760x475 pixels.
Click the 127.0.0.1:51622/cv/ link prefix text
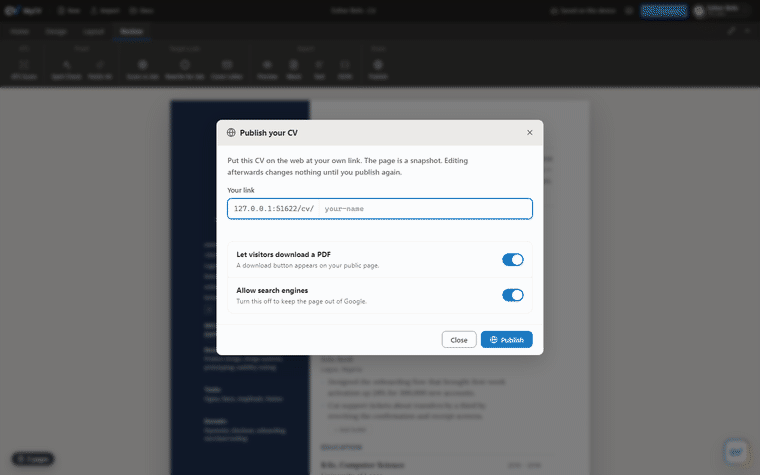point(274,209)
